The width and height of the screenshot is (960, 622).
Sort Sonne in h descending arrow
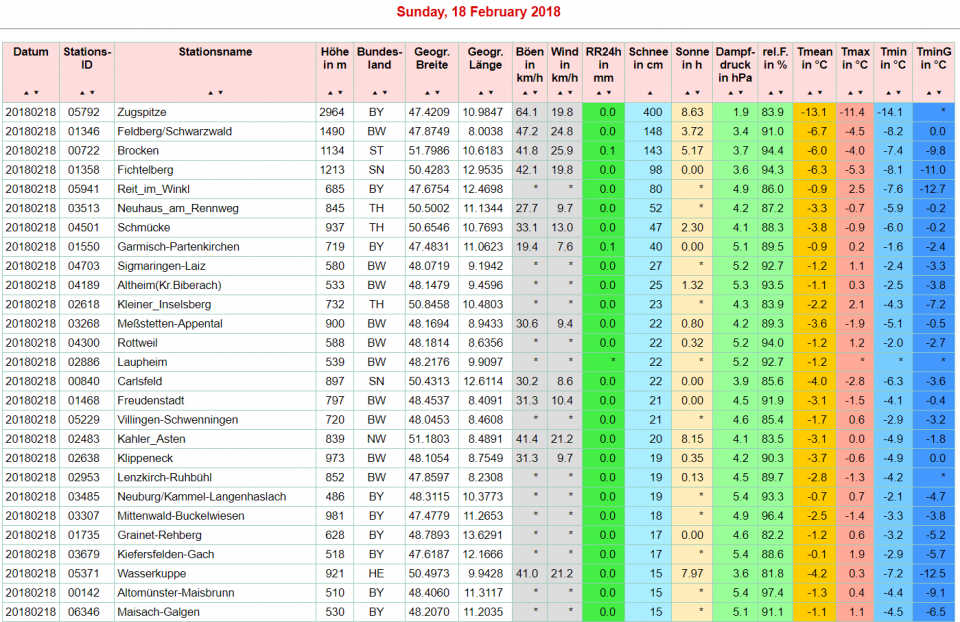click(x=697, y=92)
